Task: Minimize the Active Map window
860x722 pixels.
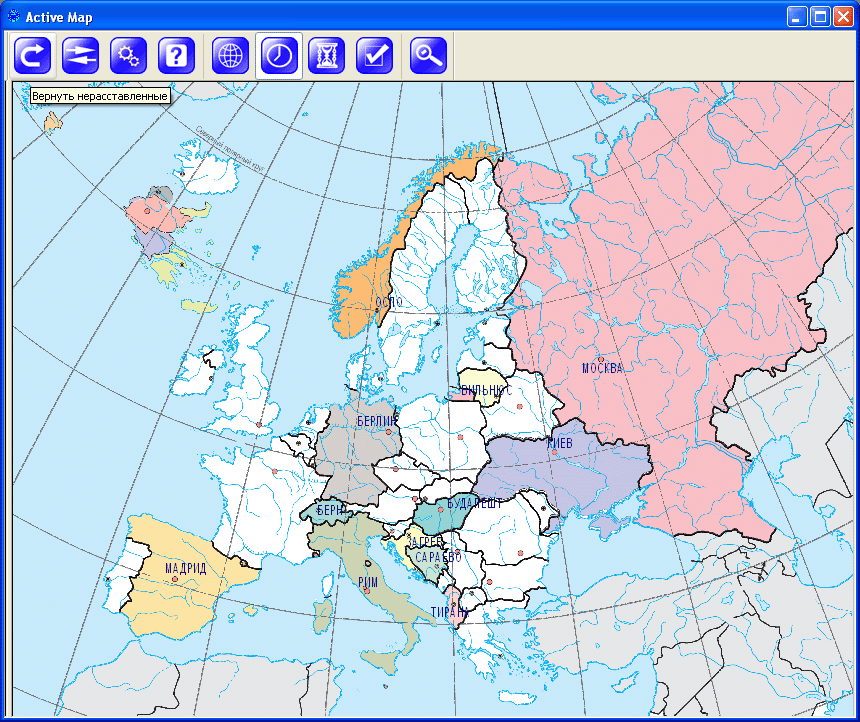Action: [796, 17]
